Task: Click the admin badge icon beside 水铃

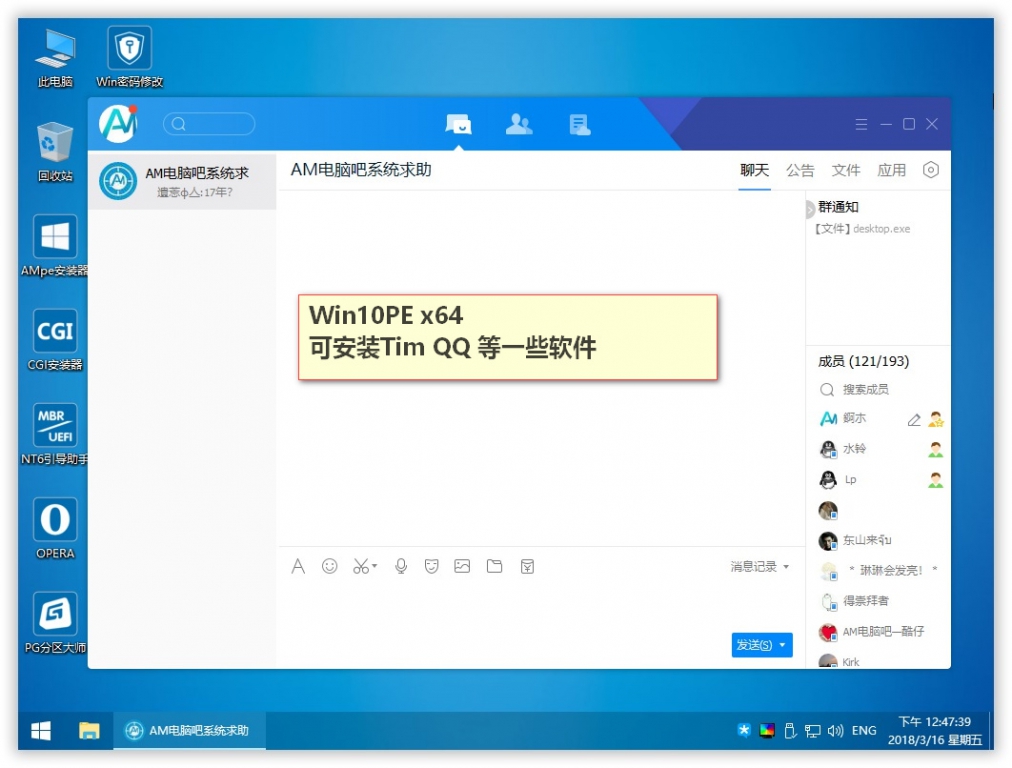Action: [x=936, y=450]
